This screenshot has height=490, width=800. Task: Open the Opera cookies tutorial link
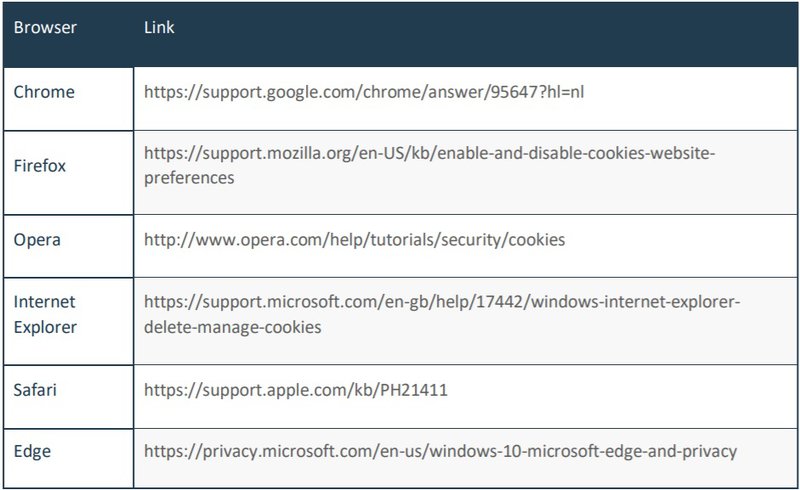click(354, 240)
